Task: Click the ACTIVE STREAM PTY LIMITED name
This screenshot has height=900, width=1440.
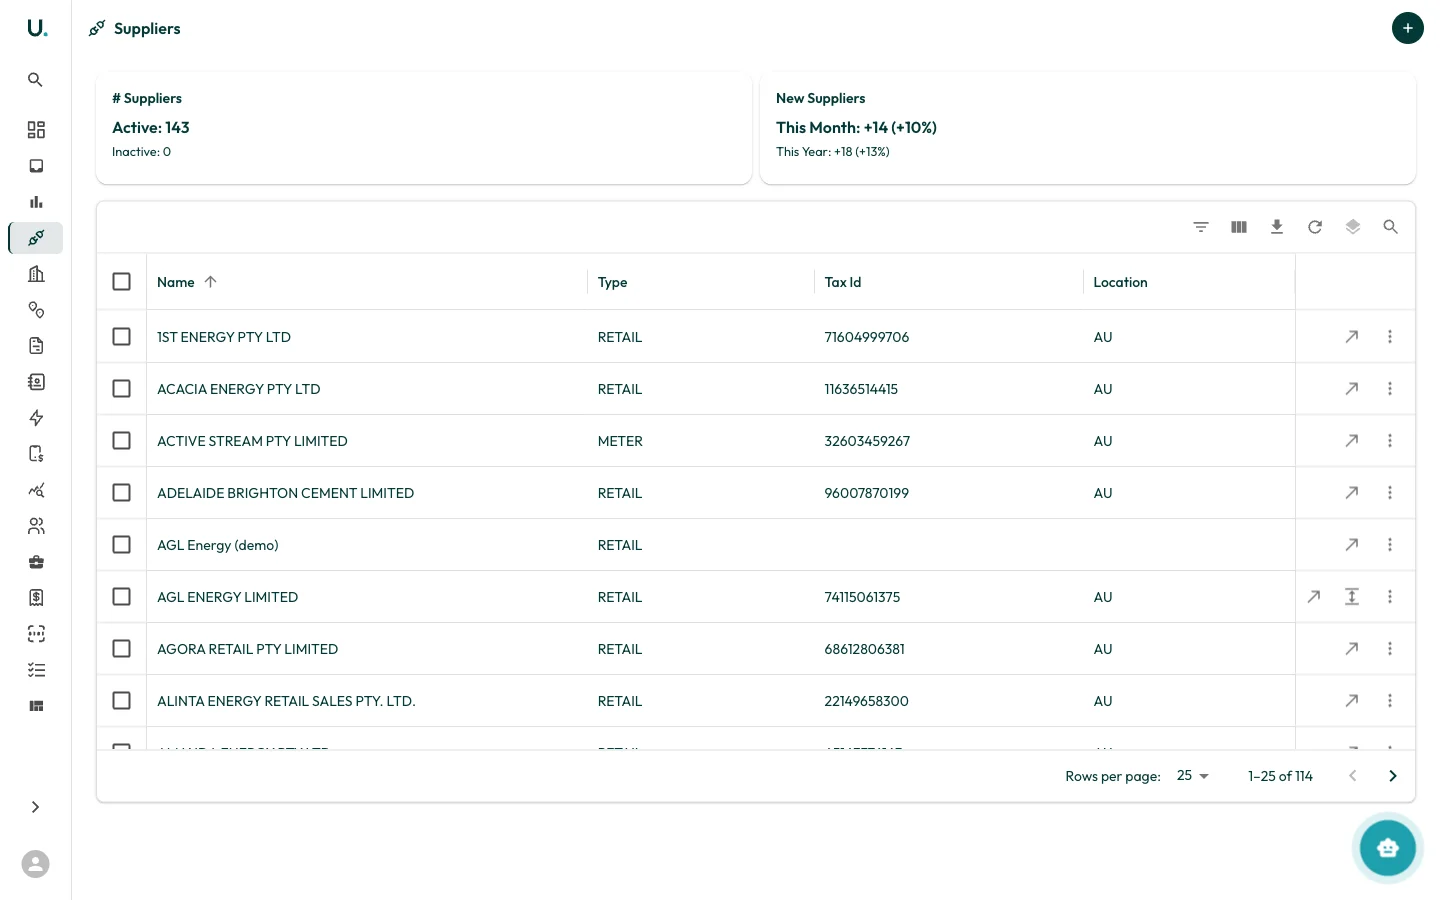Action: [x=252, y=441]
